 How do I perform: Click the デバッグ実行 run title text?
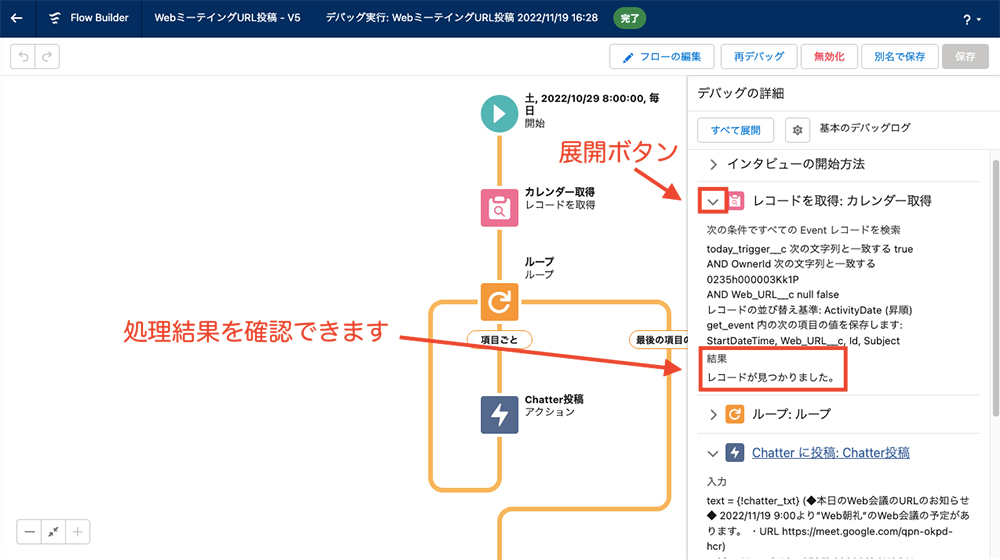pyautogui.click(x=462, y=18)
